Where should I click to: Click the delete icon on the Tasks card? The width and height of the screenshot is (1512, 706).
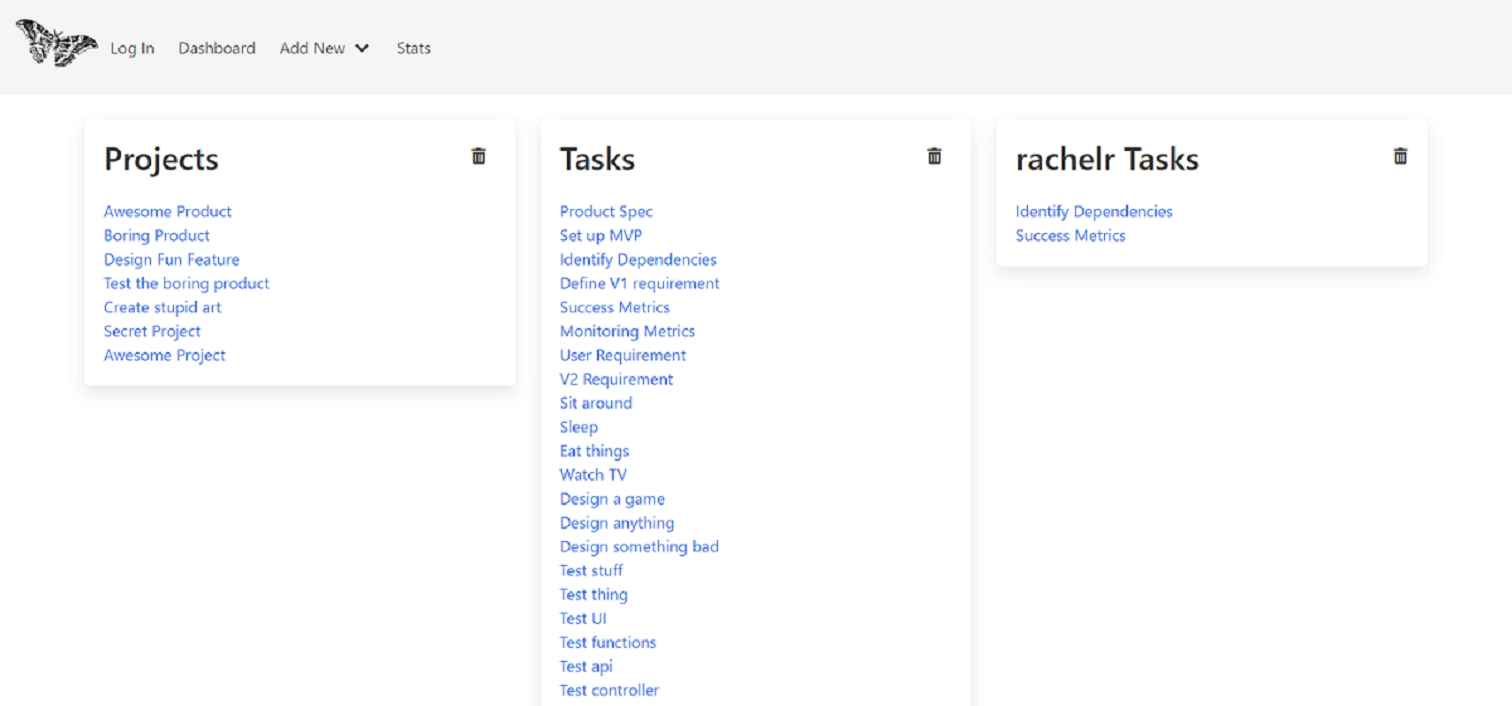click(x=934, y=156)
